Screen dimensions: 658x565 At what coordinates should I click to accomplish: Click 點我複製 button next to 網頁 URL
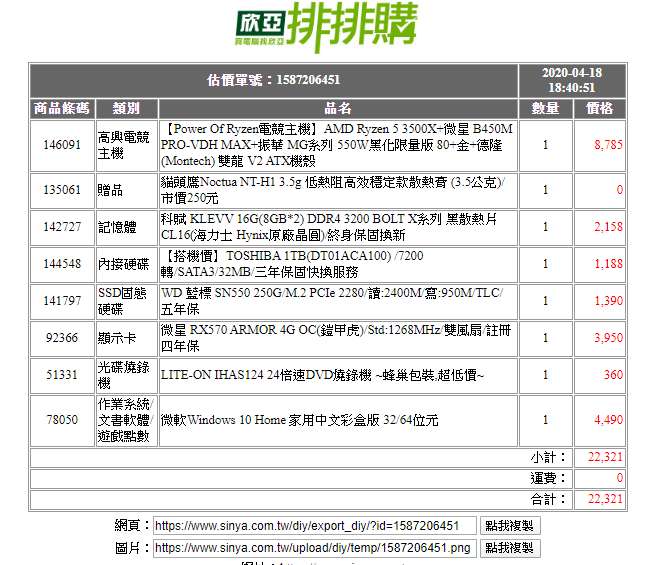(x=510, y=526)
